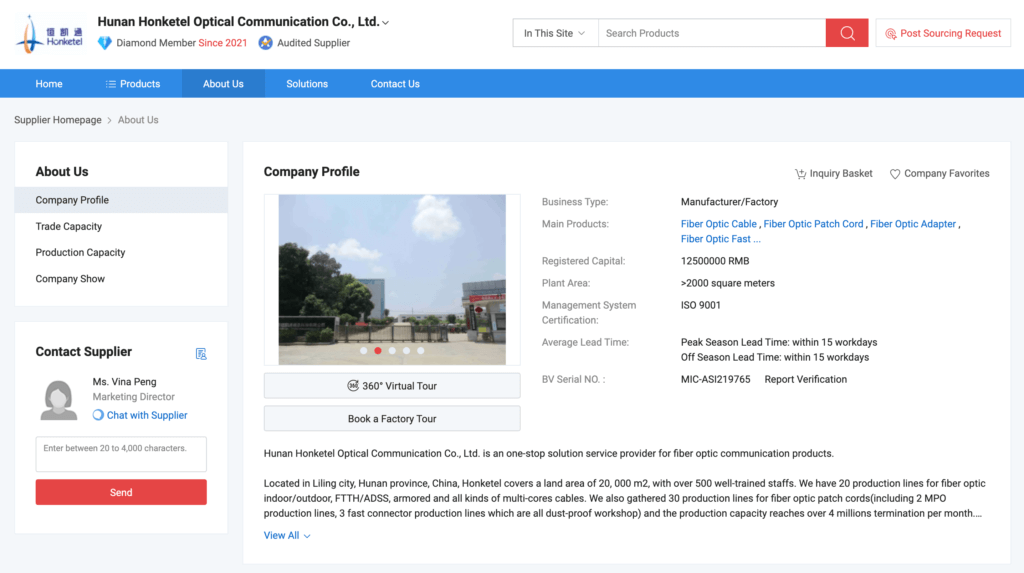This screenshot has width=1024, height=573.
Task: Click the Ms. Vina Peng name text
Action: [125, 382]
